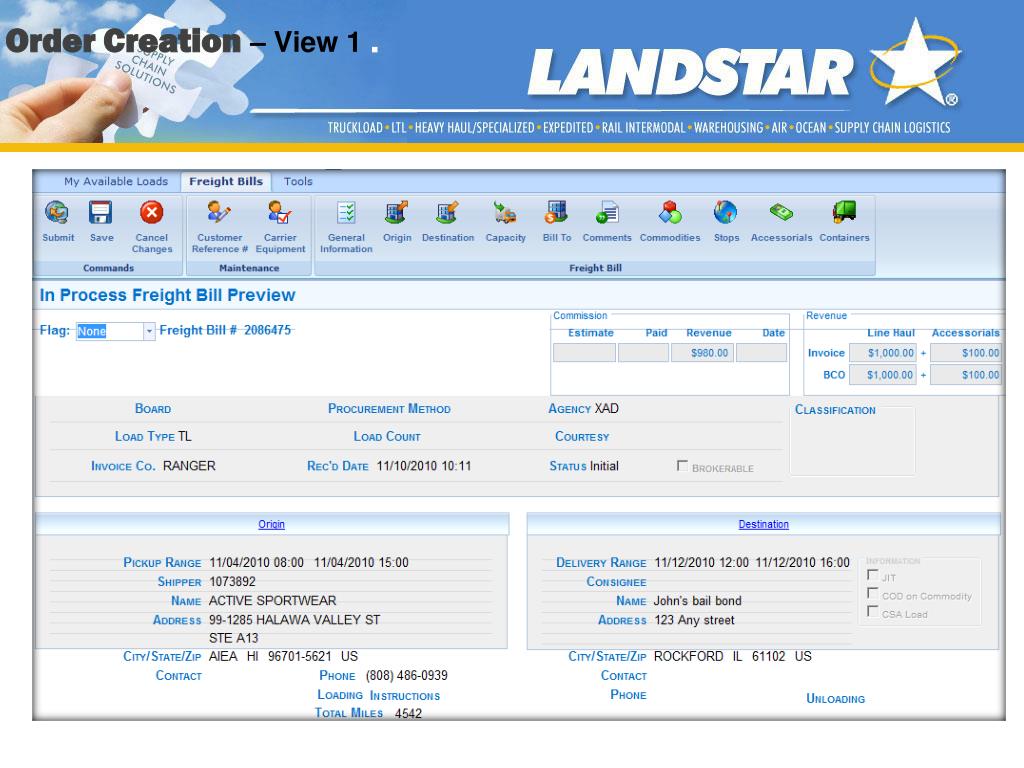
Task: Click the Cancel Changes red X icon
Action: (152, 213)
